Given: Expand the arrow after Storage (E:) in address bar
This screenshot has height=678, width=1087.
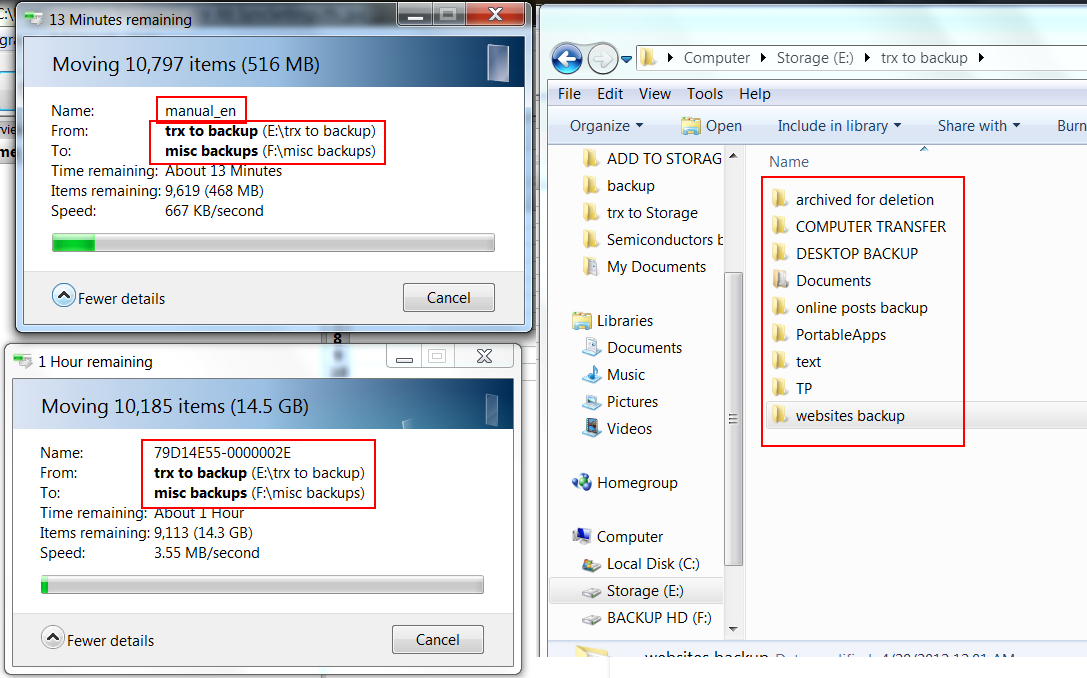Looking at the screenshot, I should click(867, 58).
